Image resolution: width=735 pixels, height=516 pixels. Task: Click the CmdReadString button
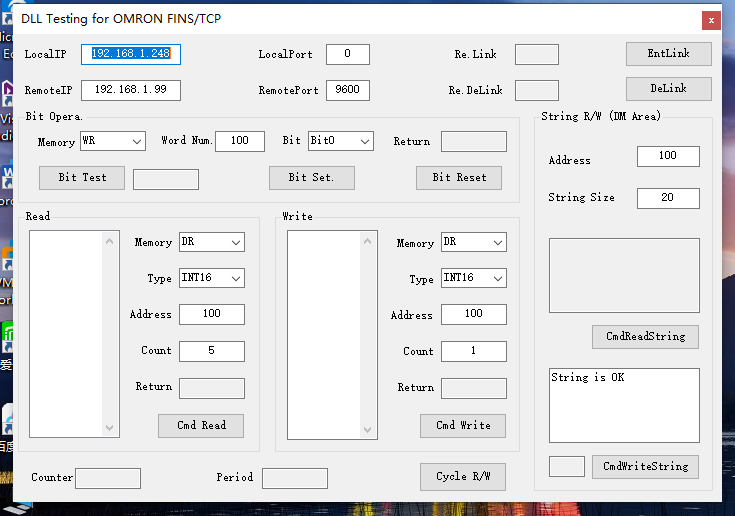click(x=645, y=337)
